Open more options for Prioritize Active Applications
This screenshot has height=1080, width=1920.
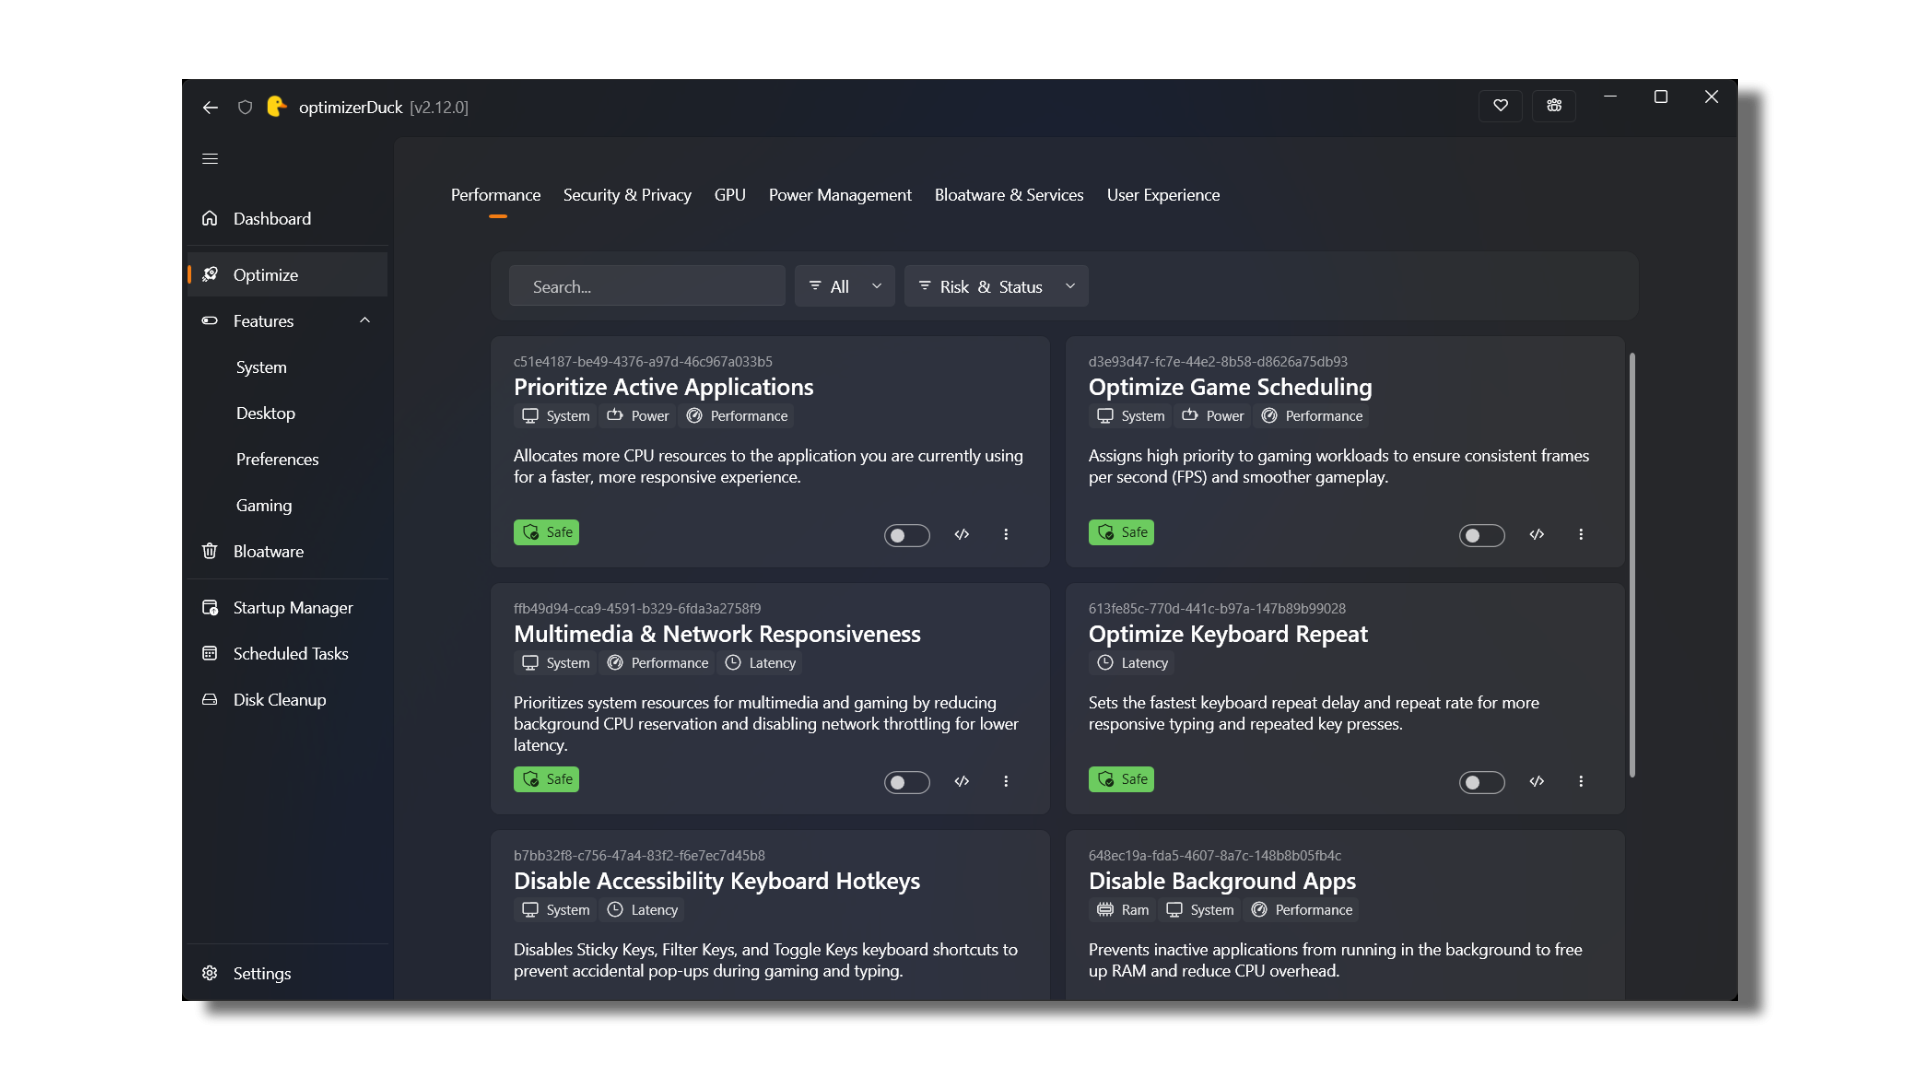click(x=1006, y=534)
